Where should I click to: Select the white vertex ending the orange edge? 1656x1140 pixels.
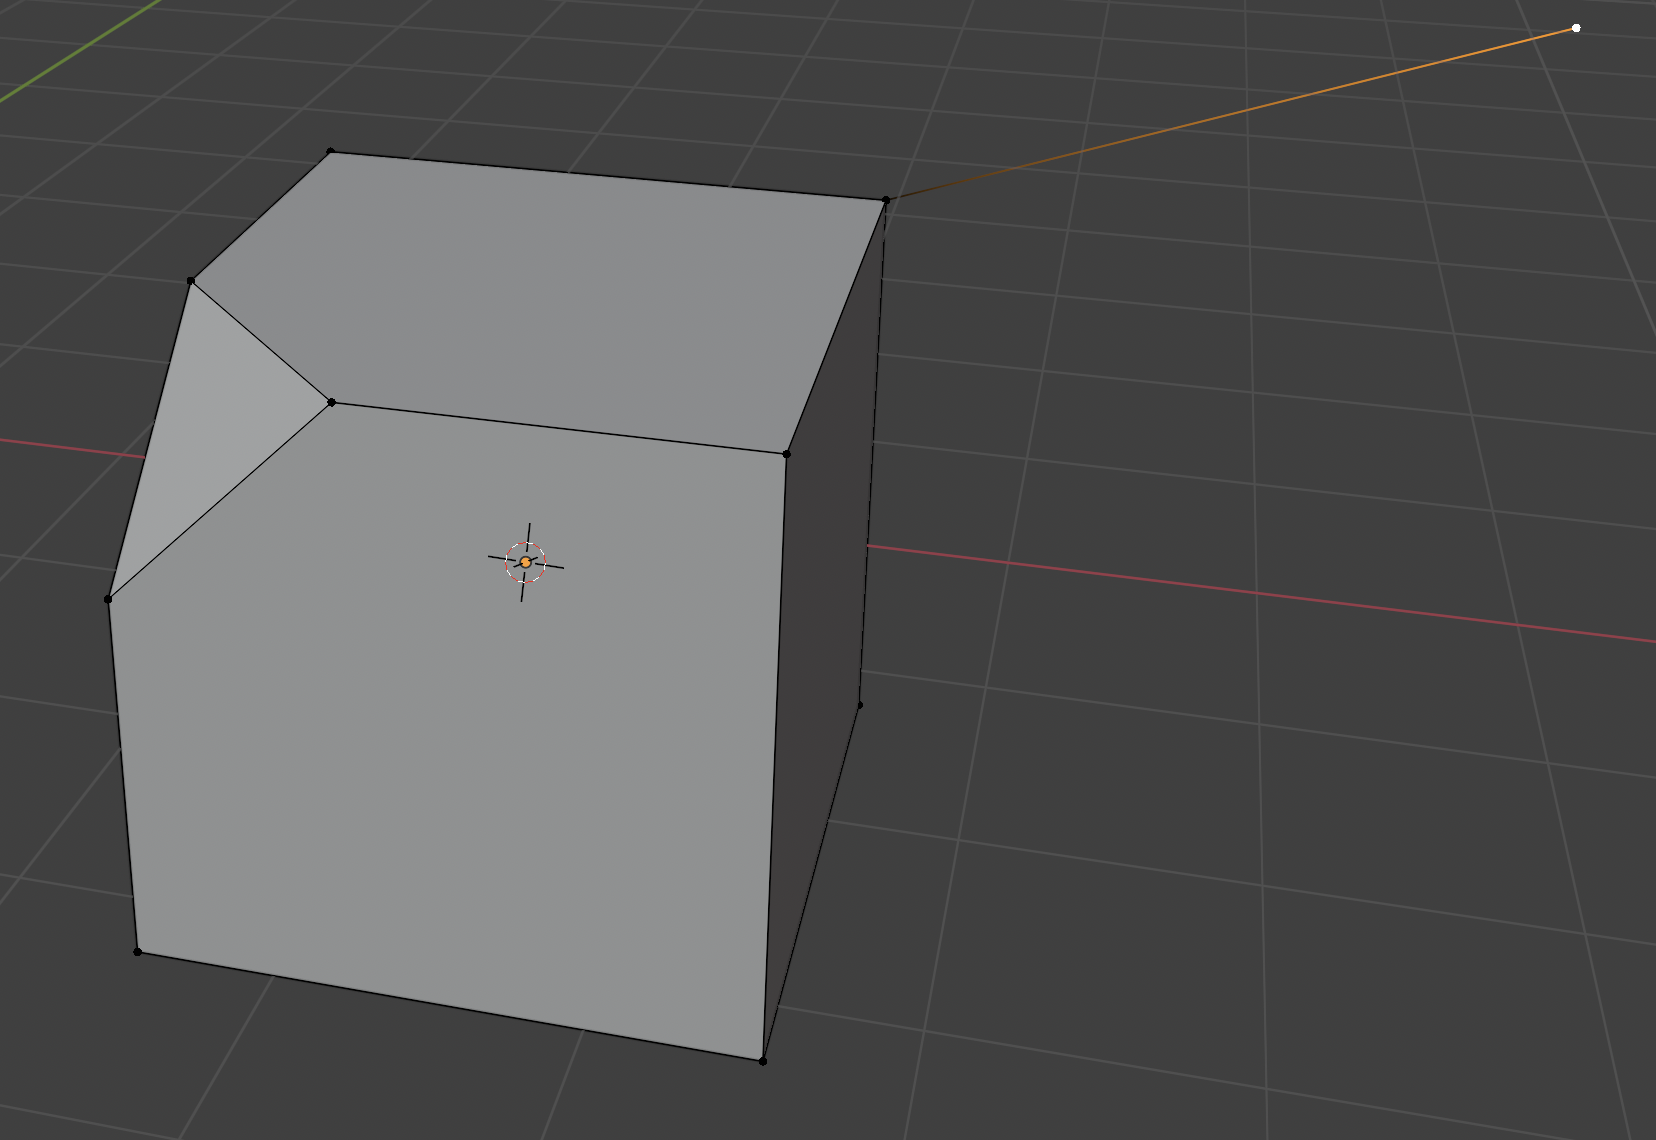pos(1576,28)
